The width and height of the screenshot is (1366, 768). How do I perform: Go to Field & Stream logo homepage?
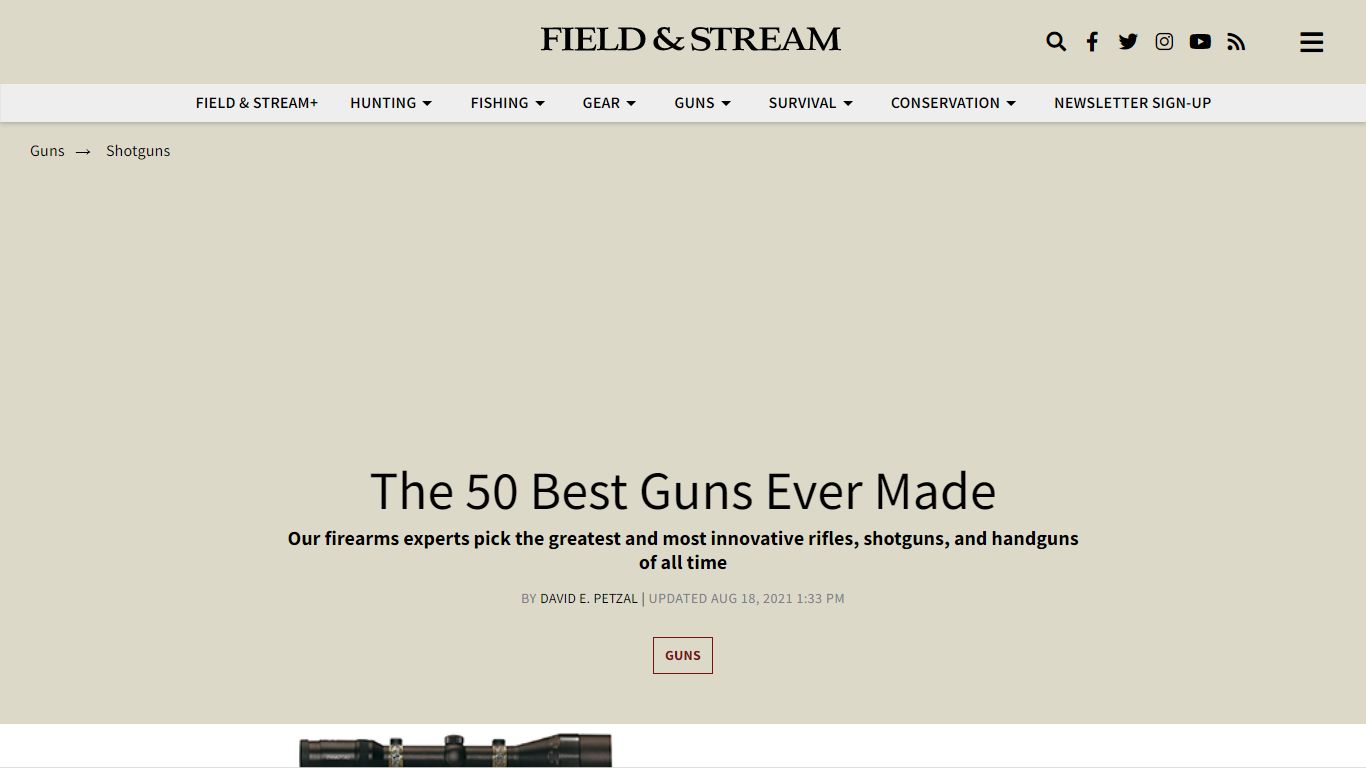click(691, 39)
